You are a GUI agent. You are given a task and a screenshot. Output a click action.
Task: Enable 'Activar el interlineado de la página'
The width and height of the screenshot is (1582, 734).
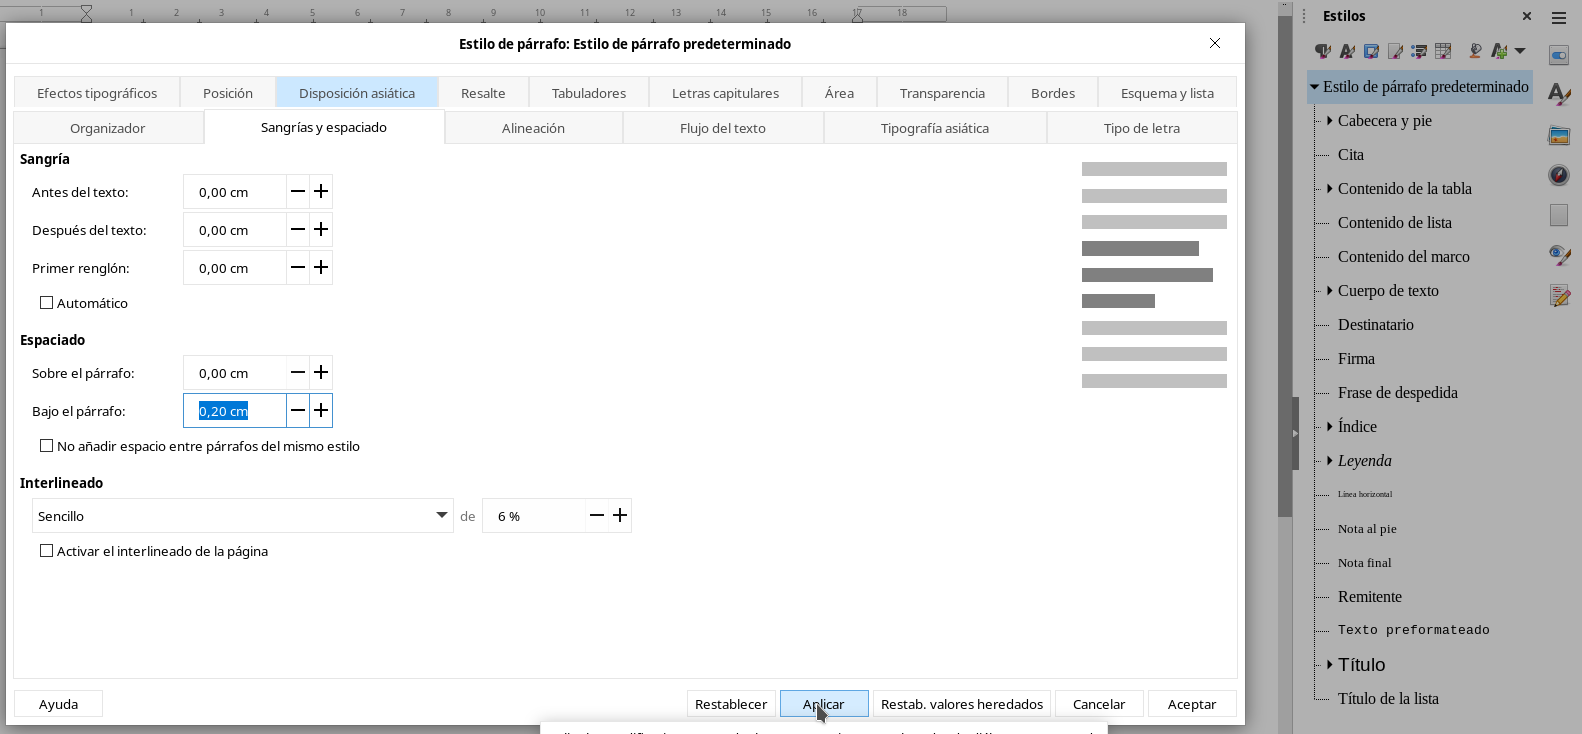pos(46,551)
